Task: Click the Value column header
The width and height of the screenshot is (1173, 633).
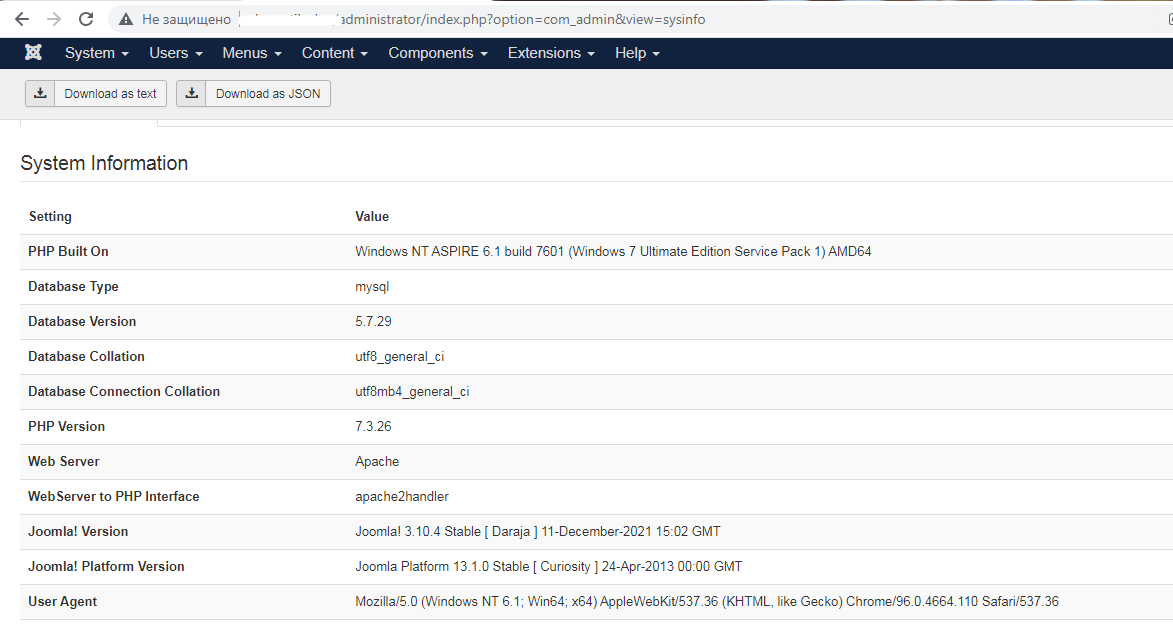Action: [x=372, y=216]
